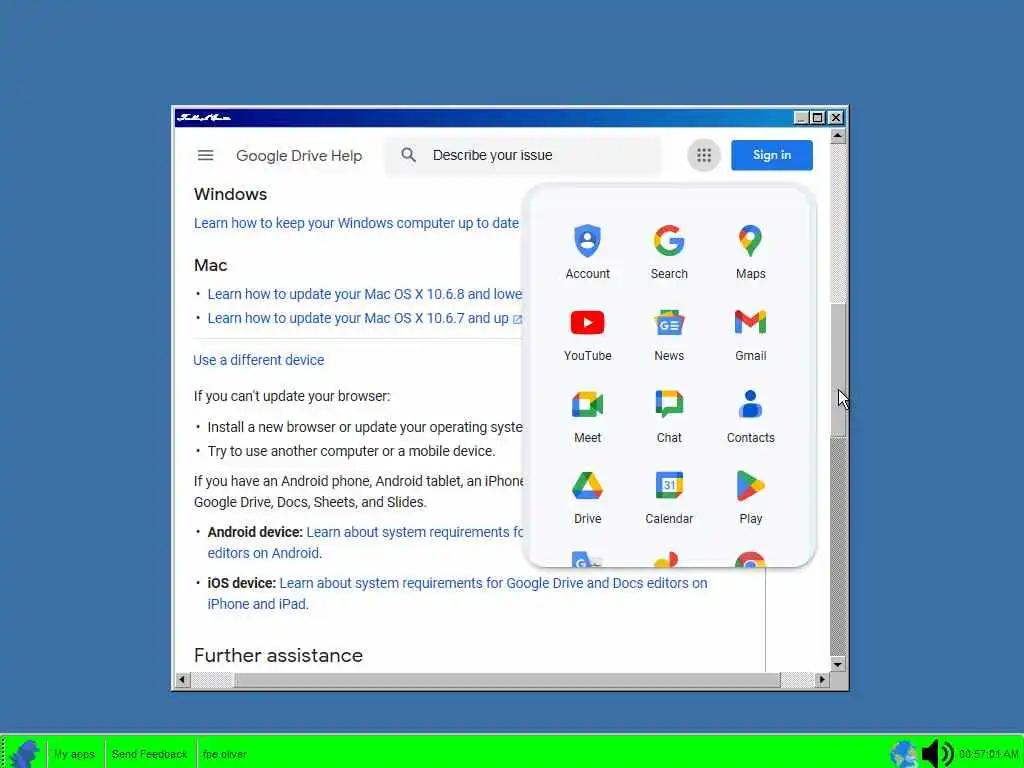
Task: Click the Windows section heading
Action: (231, 195)
